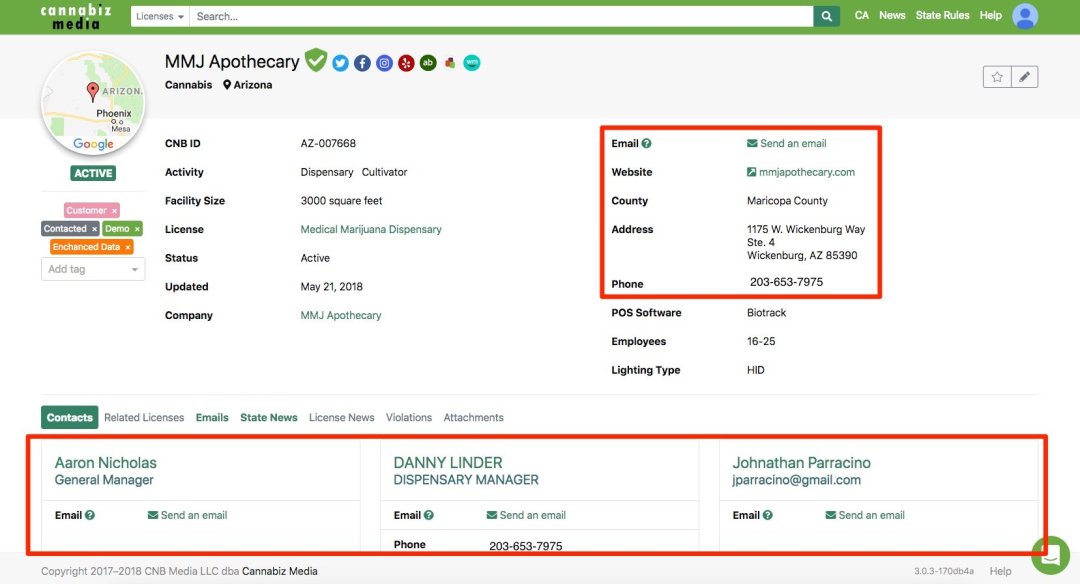Send an email to Aaron Nicholas
The width and height of the screenshot is (1080, 584).
pos(187,515)
